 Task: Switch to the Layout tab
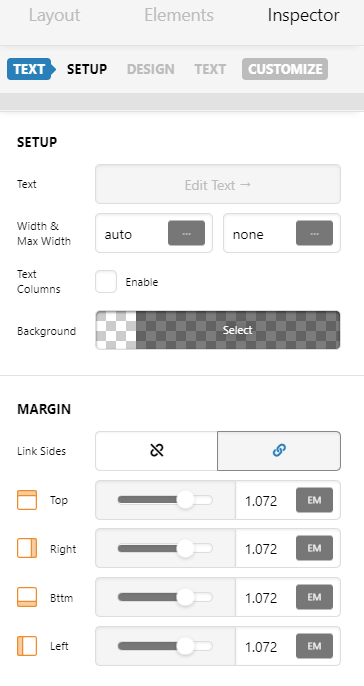[55, 15]
